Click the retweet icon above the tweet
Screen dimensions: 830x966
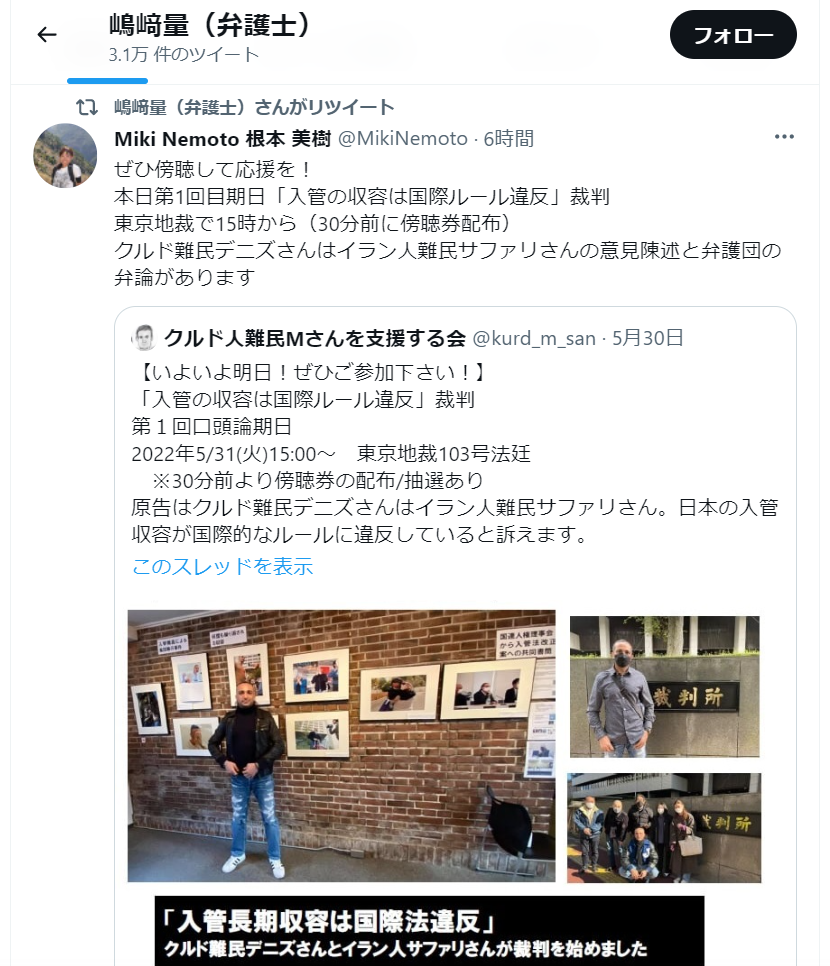(x=87, y=107)
